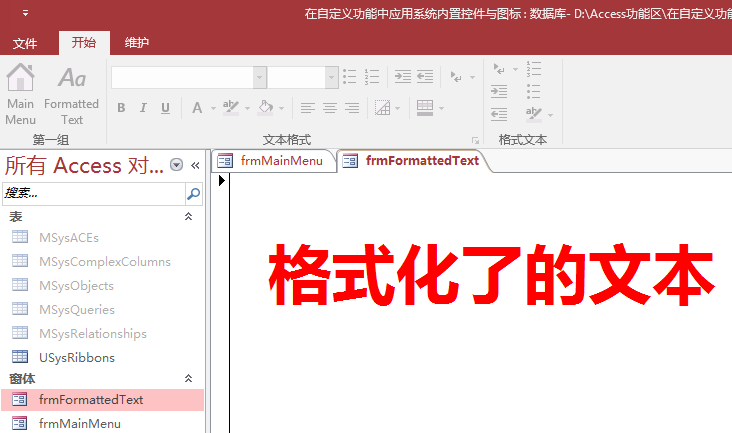The image size is (732, 433).
Task: Open gridlines dropdown arrow
Action: (x=398, y=108)
